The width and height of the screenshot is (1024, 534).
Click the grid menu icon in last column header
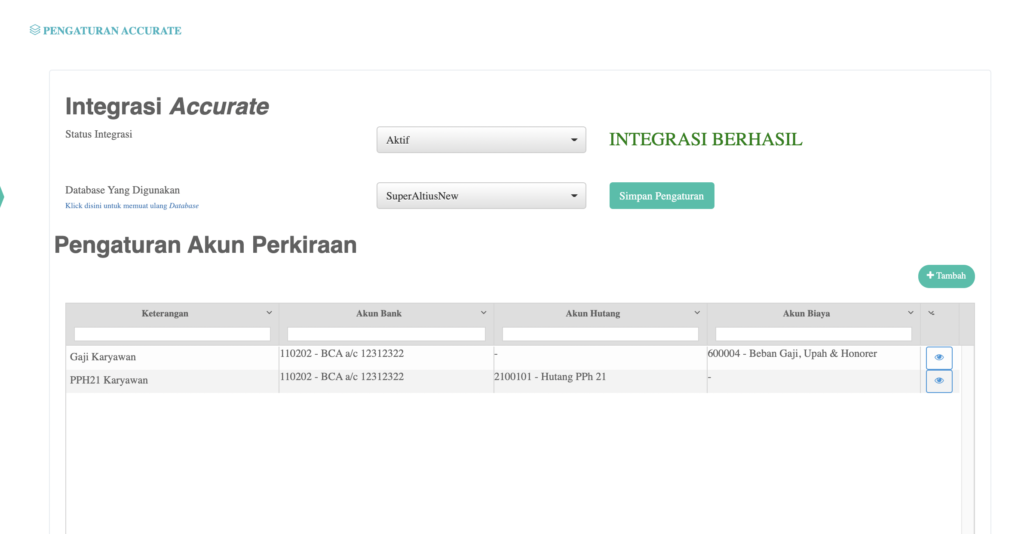pyautogui.click(x=931, y=313)
